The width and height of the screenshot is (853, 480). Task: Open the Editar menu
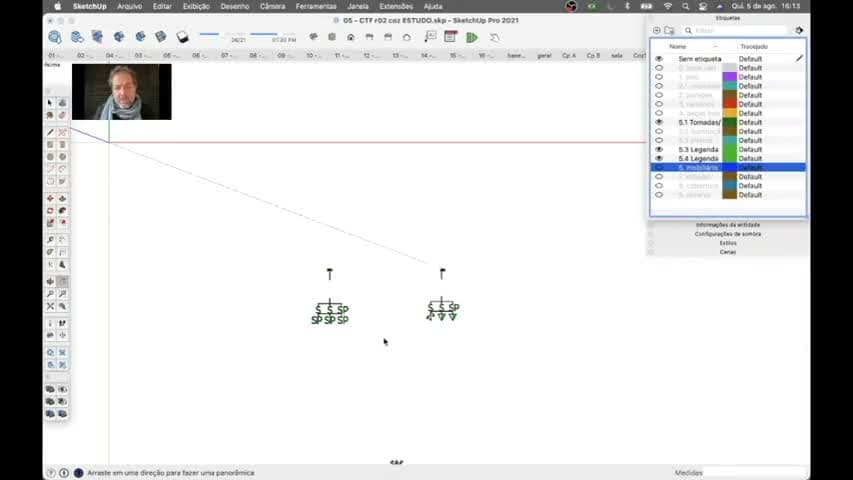coord(162,7)
